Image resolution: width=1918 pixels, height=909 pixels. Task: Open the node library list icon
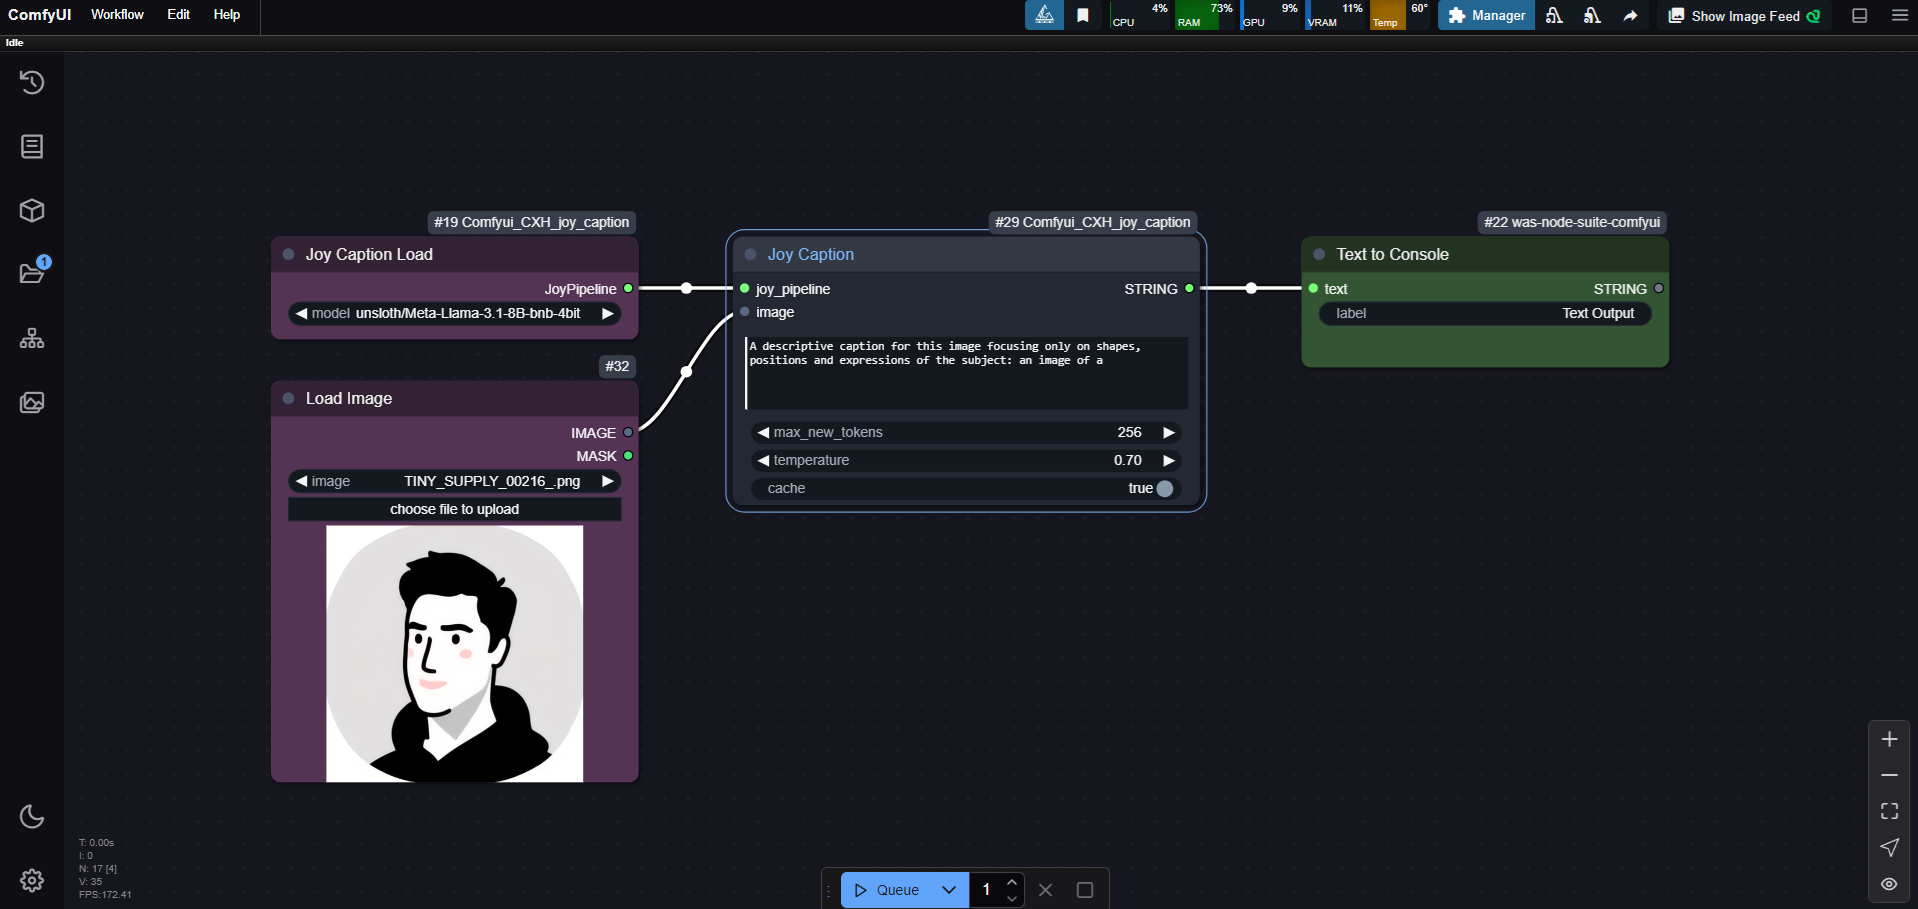[32, 146]
